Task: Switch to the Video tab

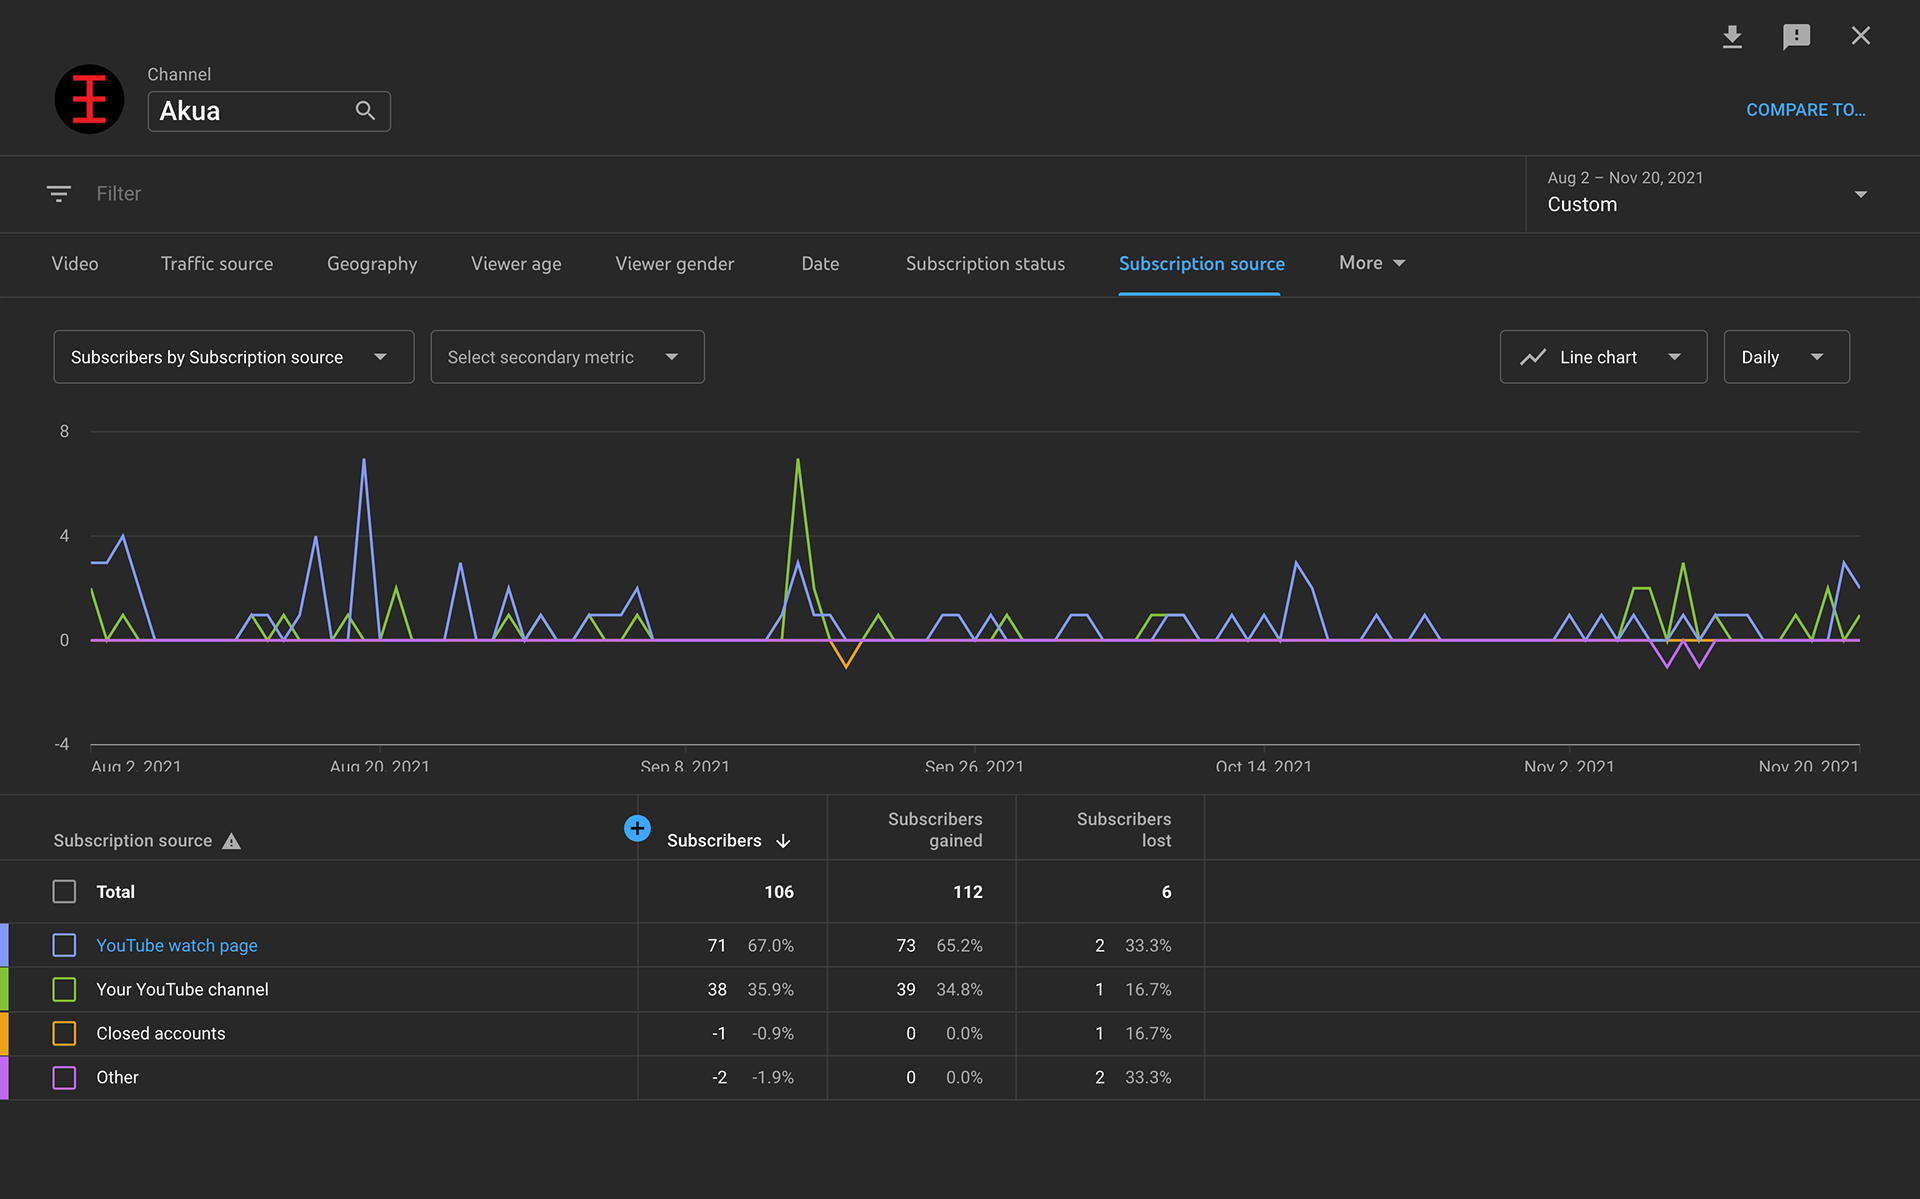Action: (x=75, y=263)
